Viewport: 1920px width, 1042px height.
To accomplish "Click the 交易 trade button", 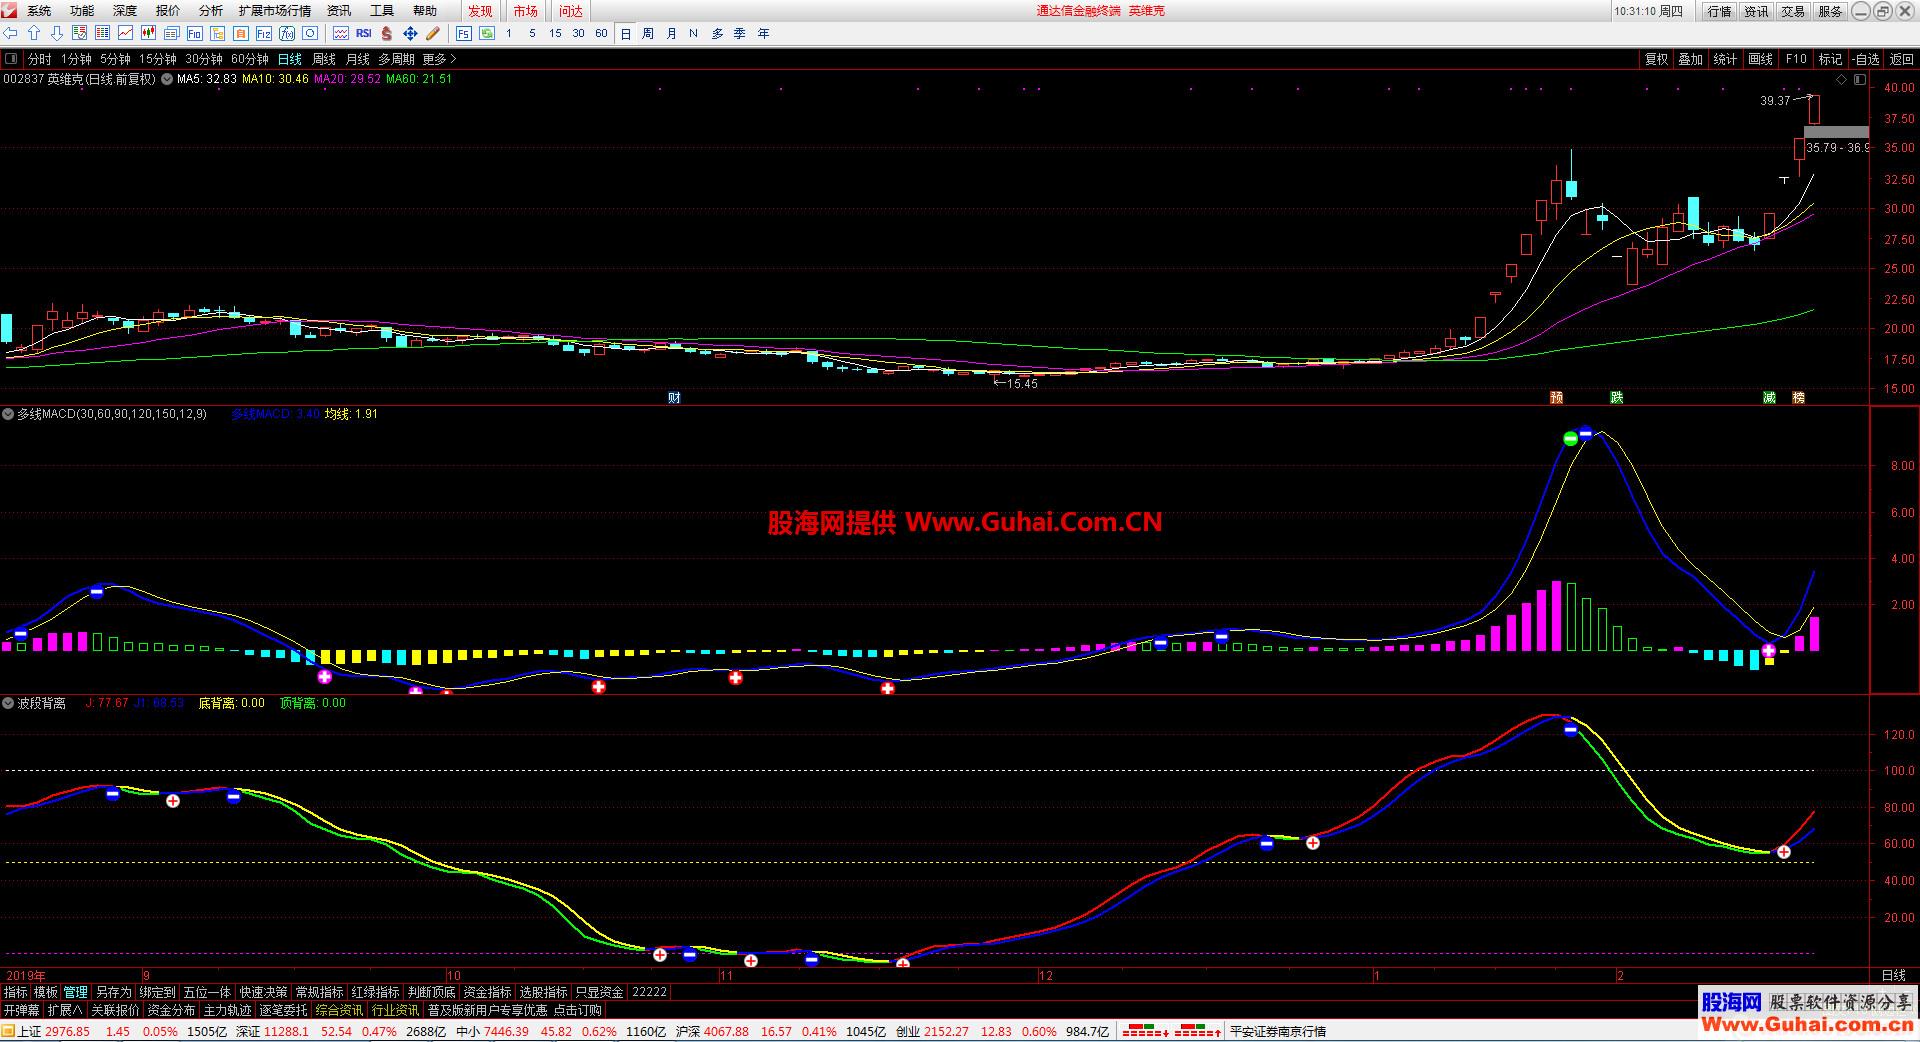I will coord(1793,11).
